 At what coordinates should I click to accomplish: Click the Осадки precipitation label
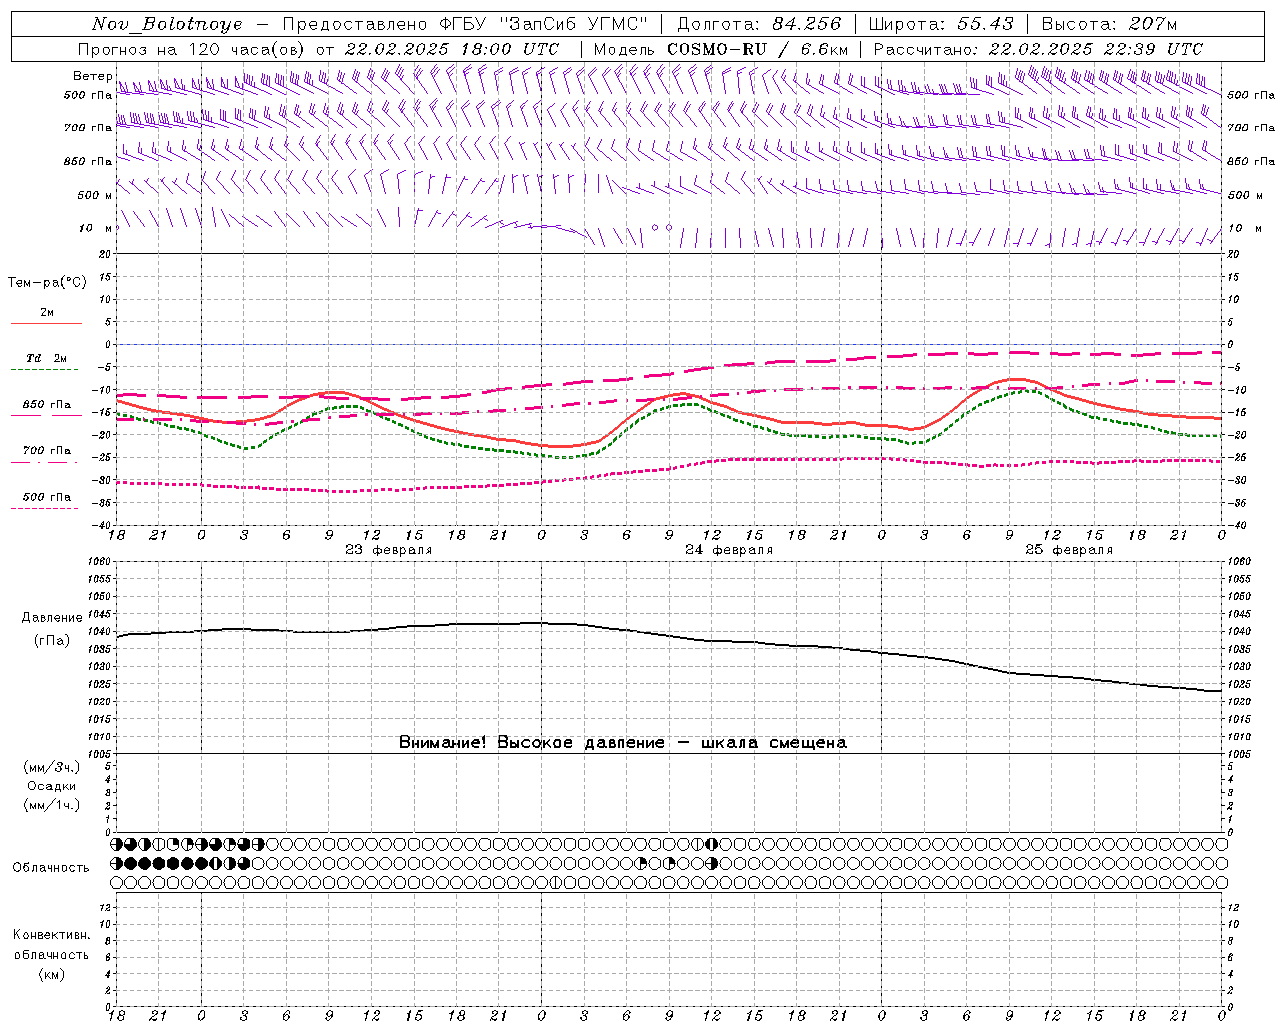pos(52,786)
